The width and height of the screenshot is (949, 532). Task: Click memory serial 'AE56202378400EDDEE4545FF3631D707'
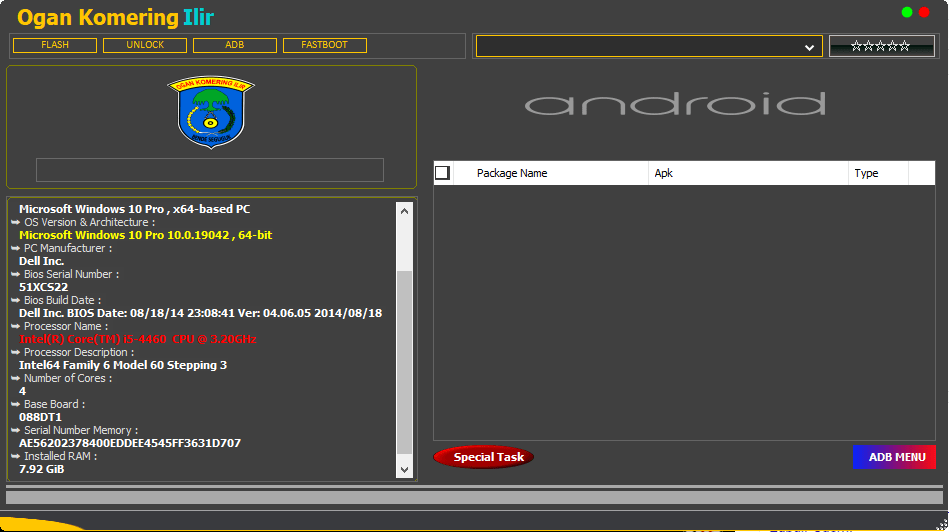pos(130,443)
